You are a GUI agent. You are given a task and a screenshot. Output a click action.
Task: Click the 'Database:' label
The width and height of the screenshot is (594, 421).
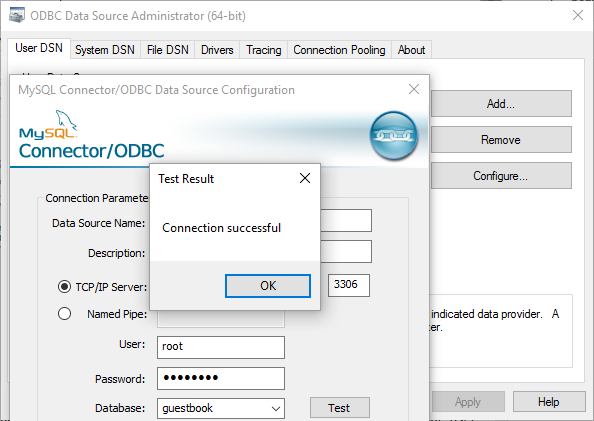click(x=120, y=408)
